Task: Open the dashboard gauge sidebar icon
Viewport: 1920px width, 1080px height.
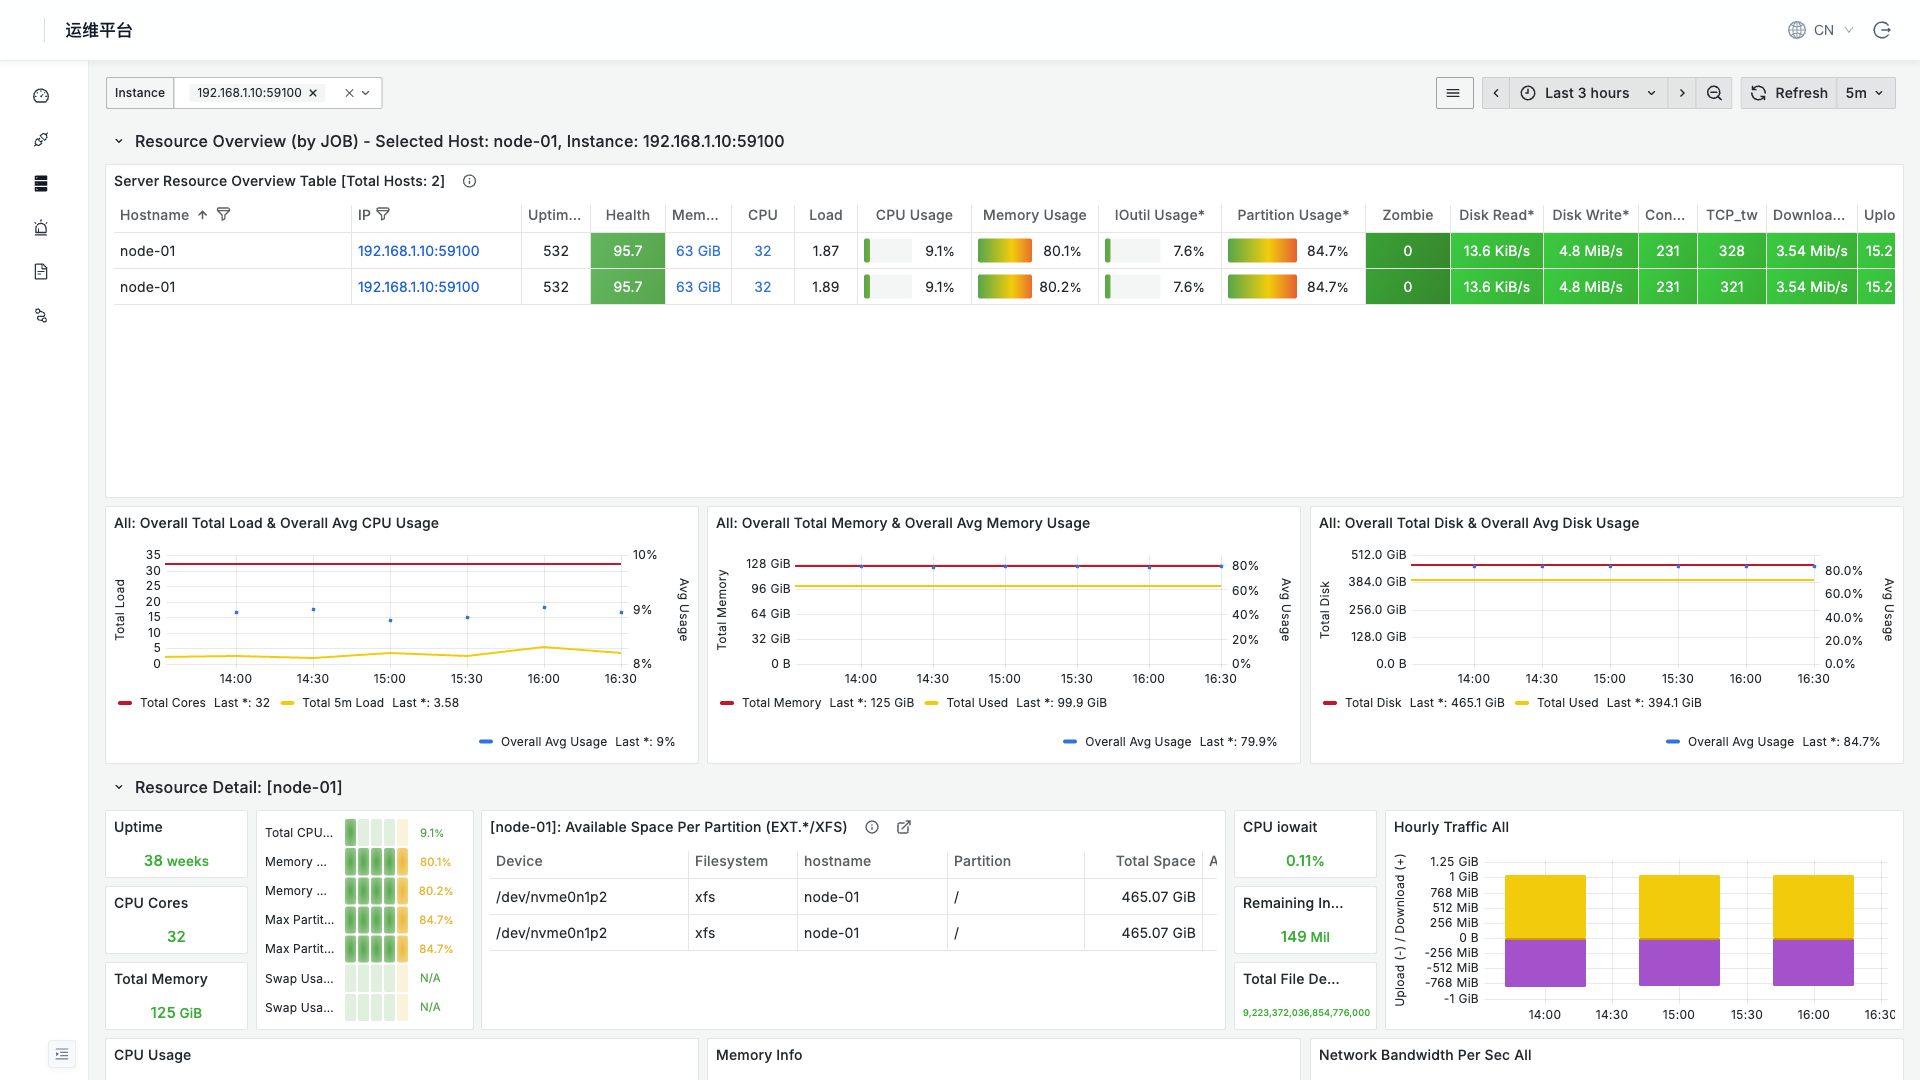Action: [41, 96]
